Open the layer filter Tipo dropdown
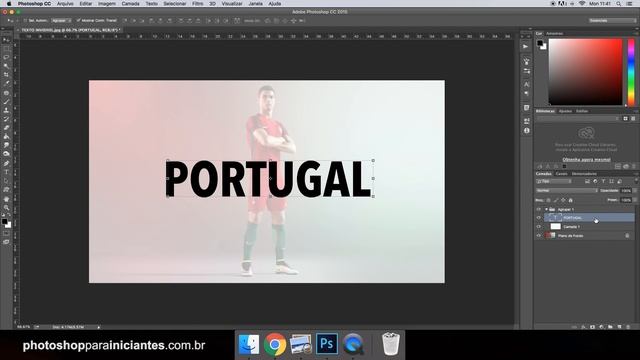This screenshot has width=640, height=360. pyautogui.click(x=554, y=181)
